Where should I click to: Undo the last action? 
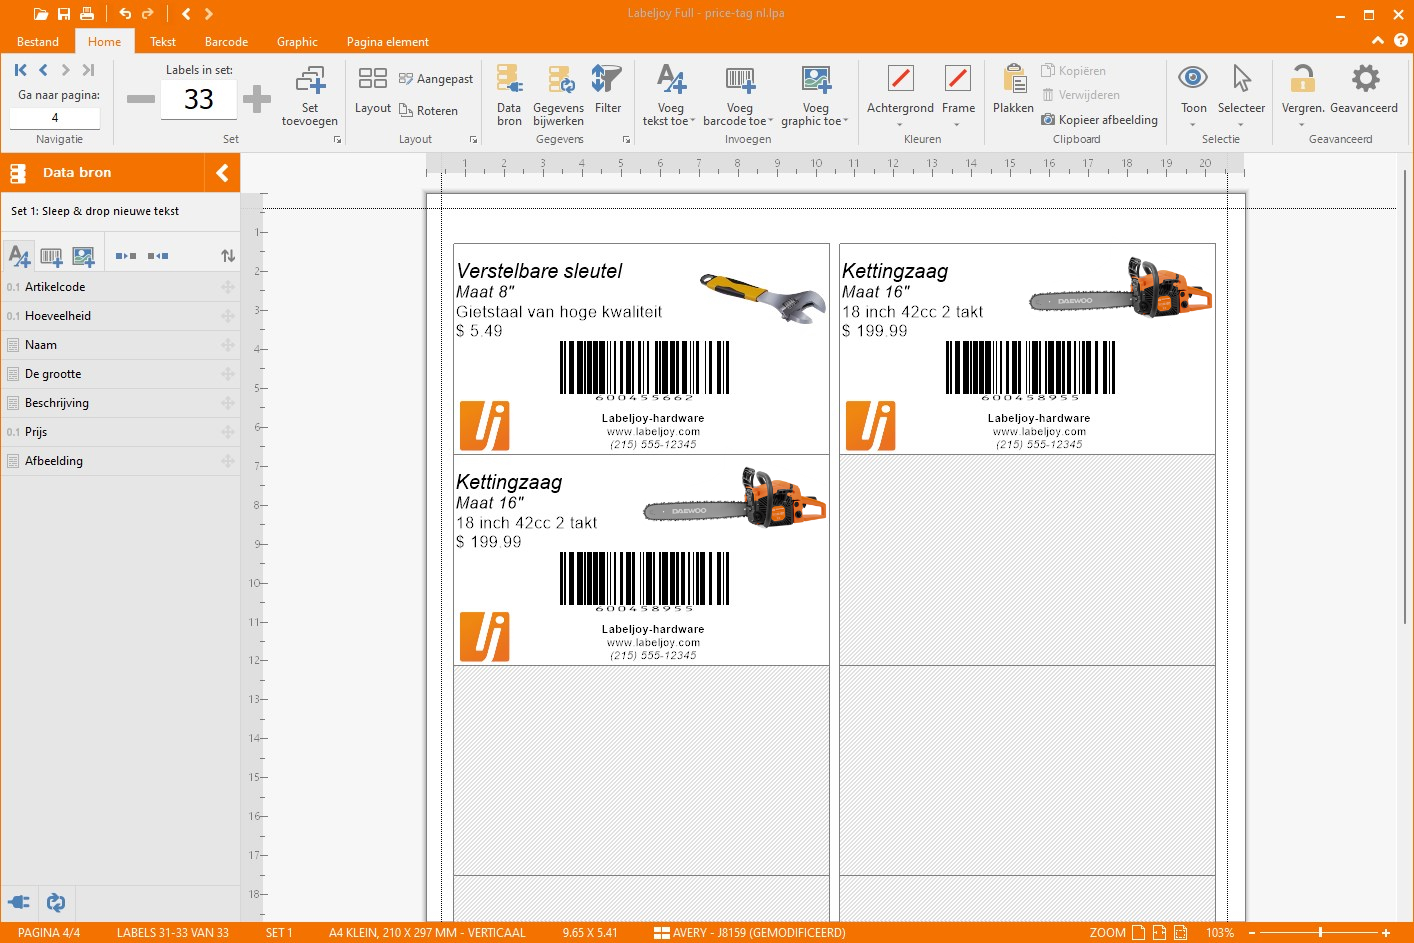(125, 14)
